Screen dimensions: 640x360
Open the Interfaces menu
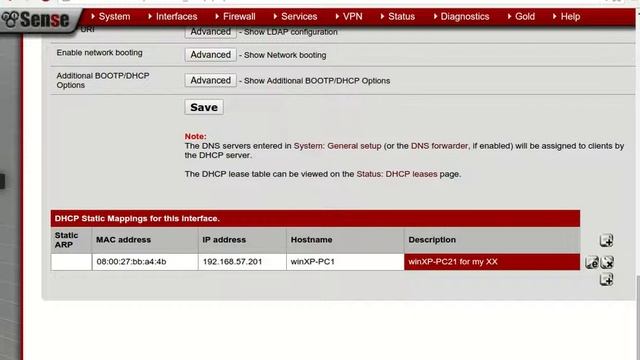coord(173,16)
